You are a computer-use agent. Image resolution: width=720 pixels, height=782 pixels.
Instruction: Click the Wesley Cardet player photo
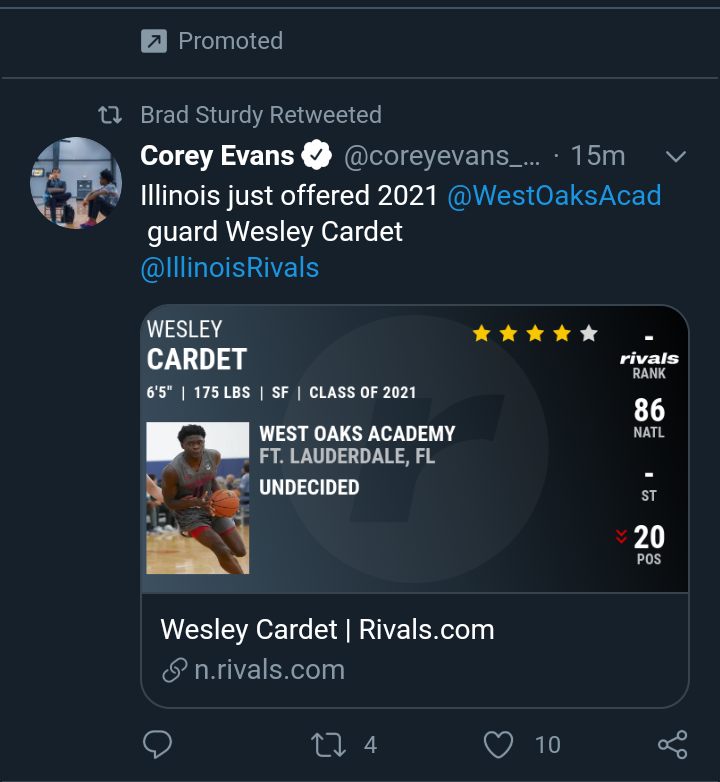click(197, 498)
